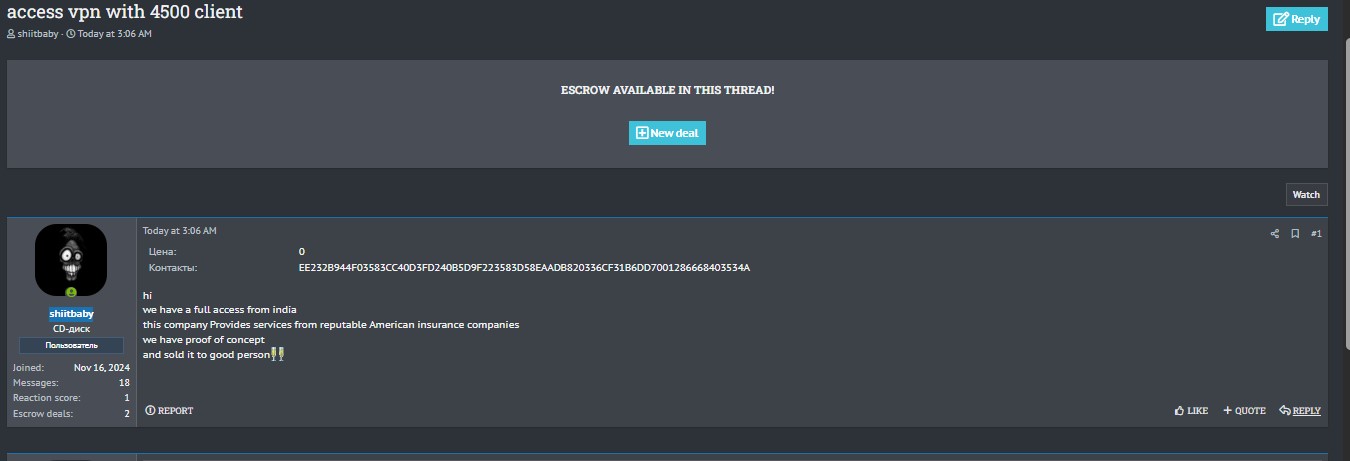
Task: Bookmark post #1 with the bookmark icon
Action: point(1295,234)
